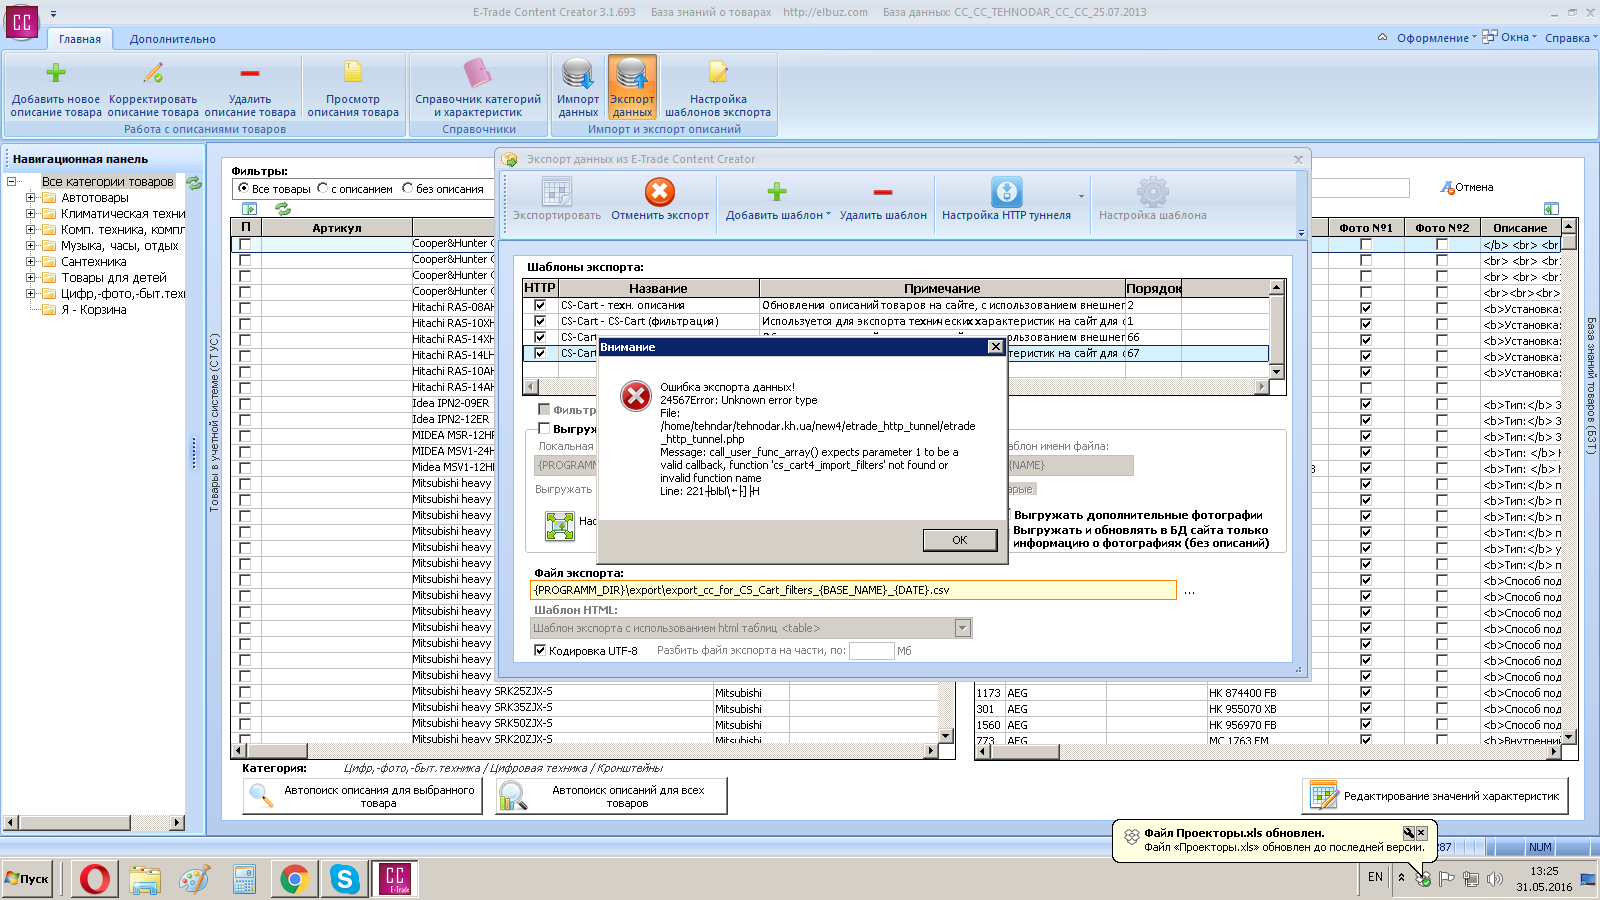This screenshot has width=1600, height=900.
Task: Click the Экспорт данных ribbon icon
Action: tap(632, 74)
